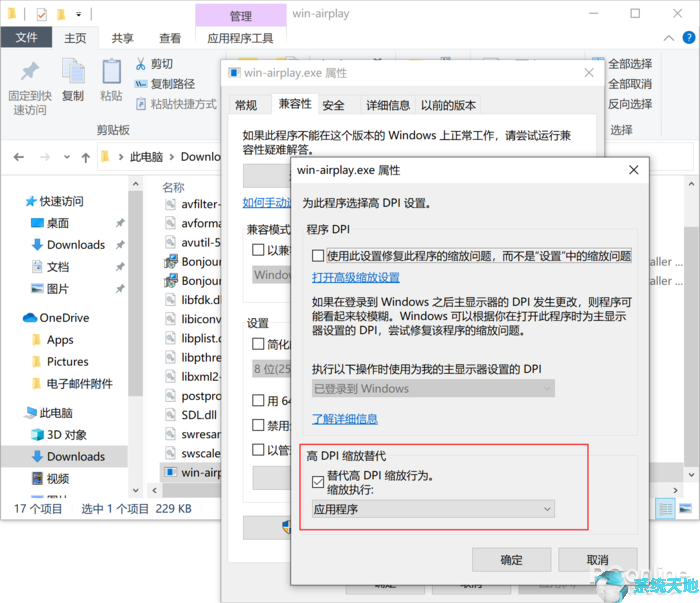700x603 pixels.
Task: Switch to large icons view in status bar
Action: coord(685,509)
